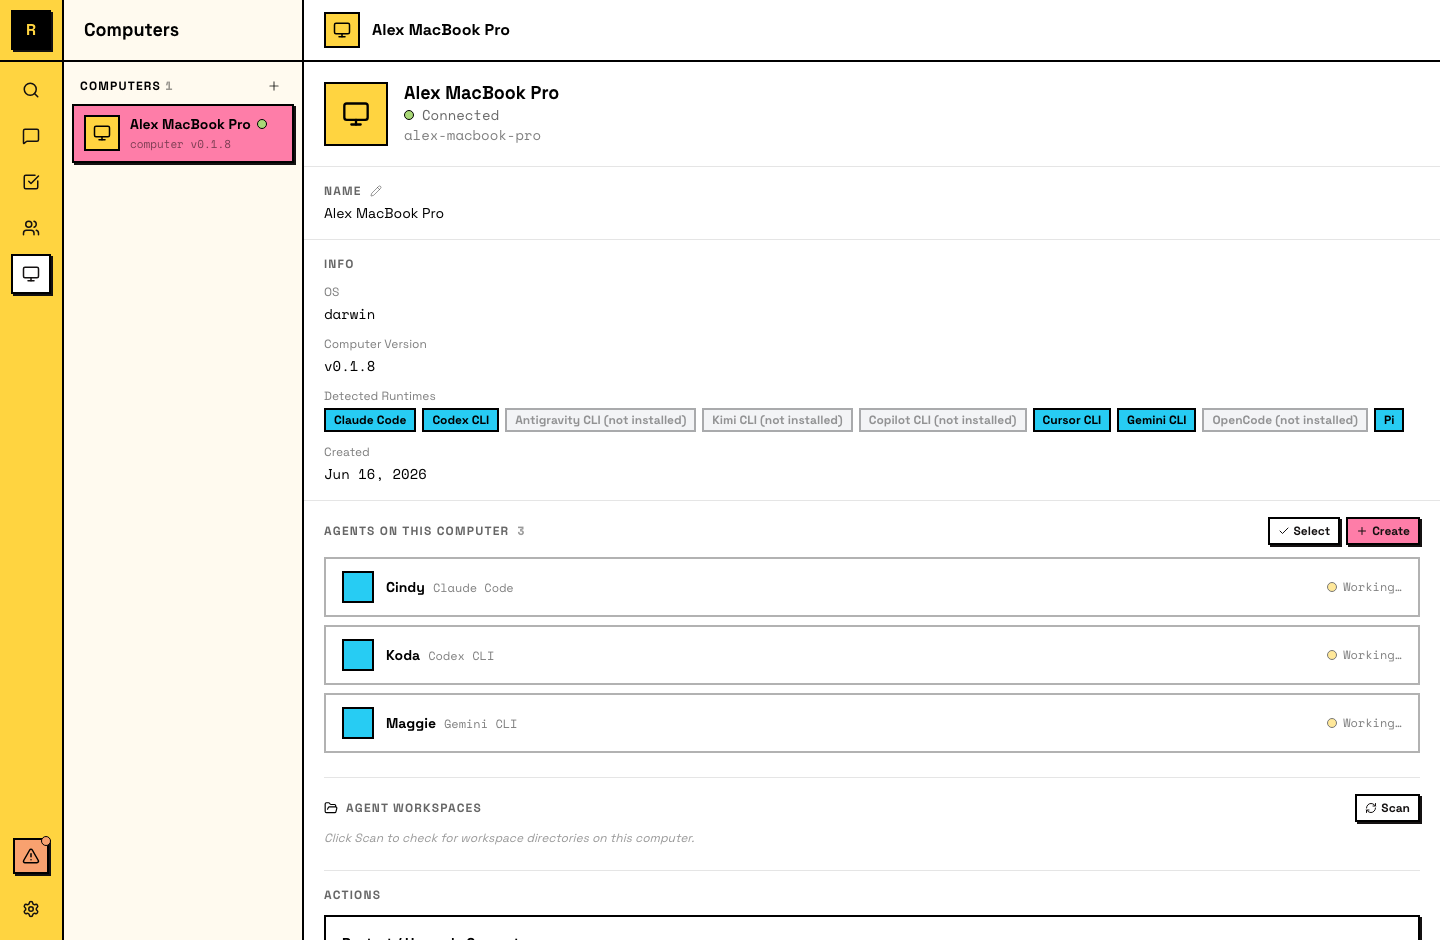The height and width of the screenshot is (940, 1440).
Task: Click the Select agents button
Action: [1304, 531]
